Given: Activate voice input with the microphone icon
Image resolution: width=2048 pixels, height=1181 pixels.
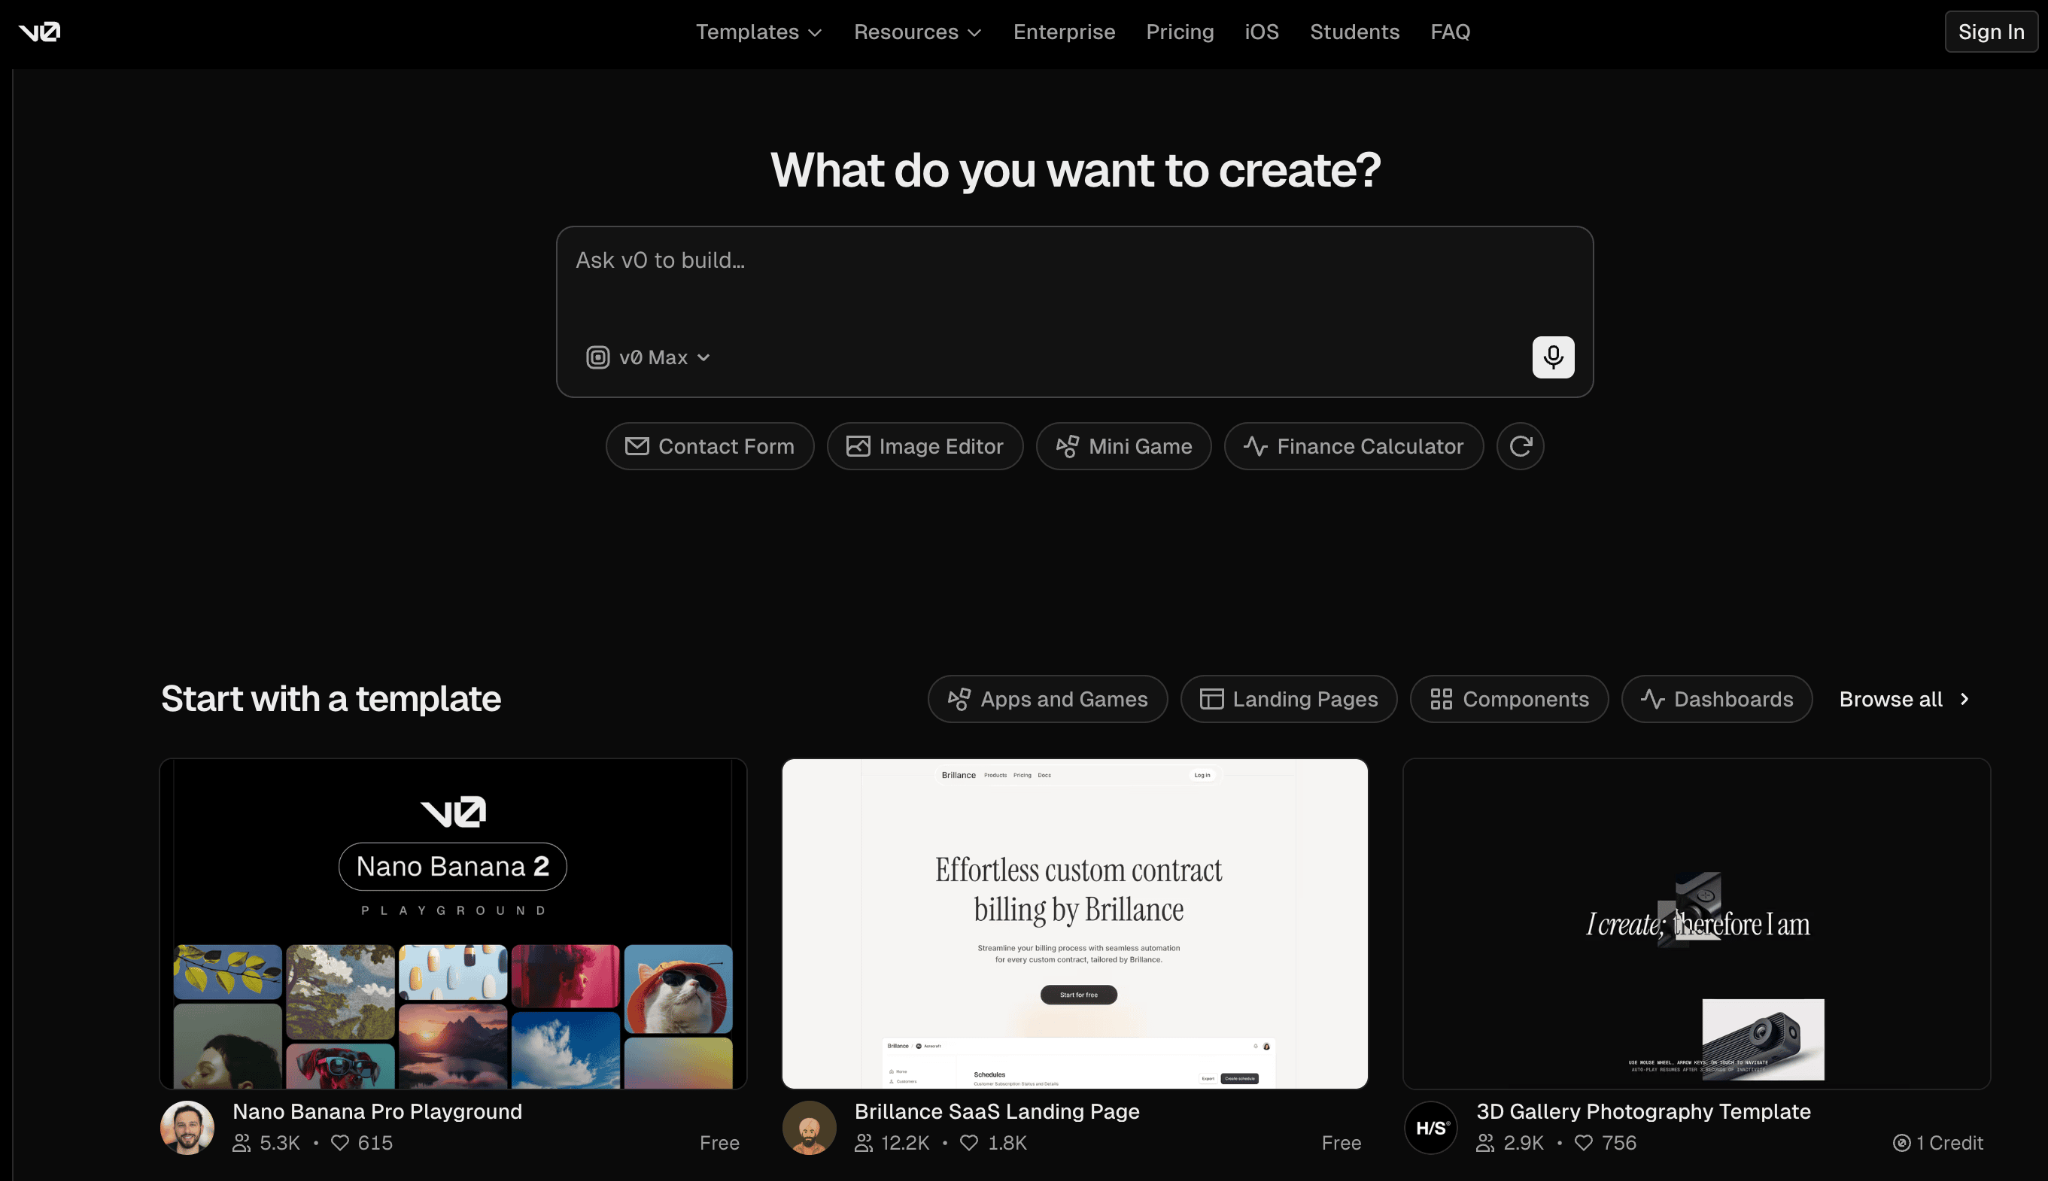Looking at the screenshot, I should (1552, 357).
